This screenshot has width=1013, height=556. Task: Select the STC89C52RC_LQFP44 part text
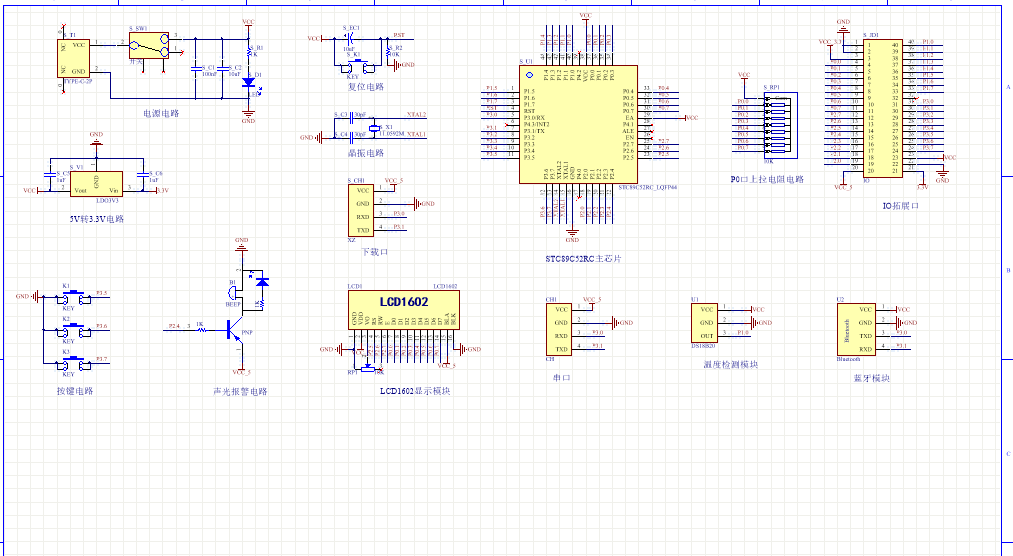tap(648, 187)
